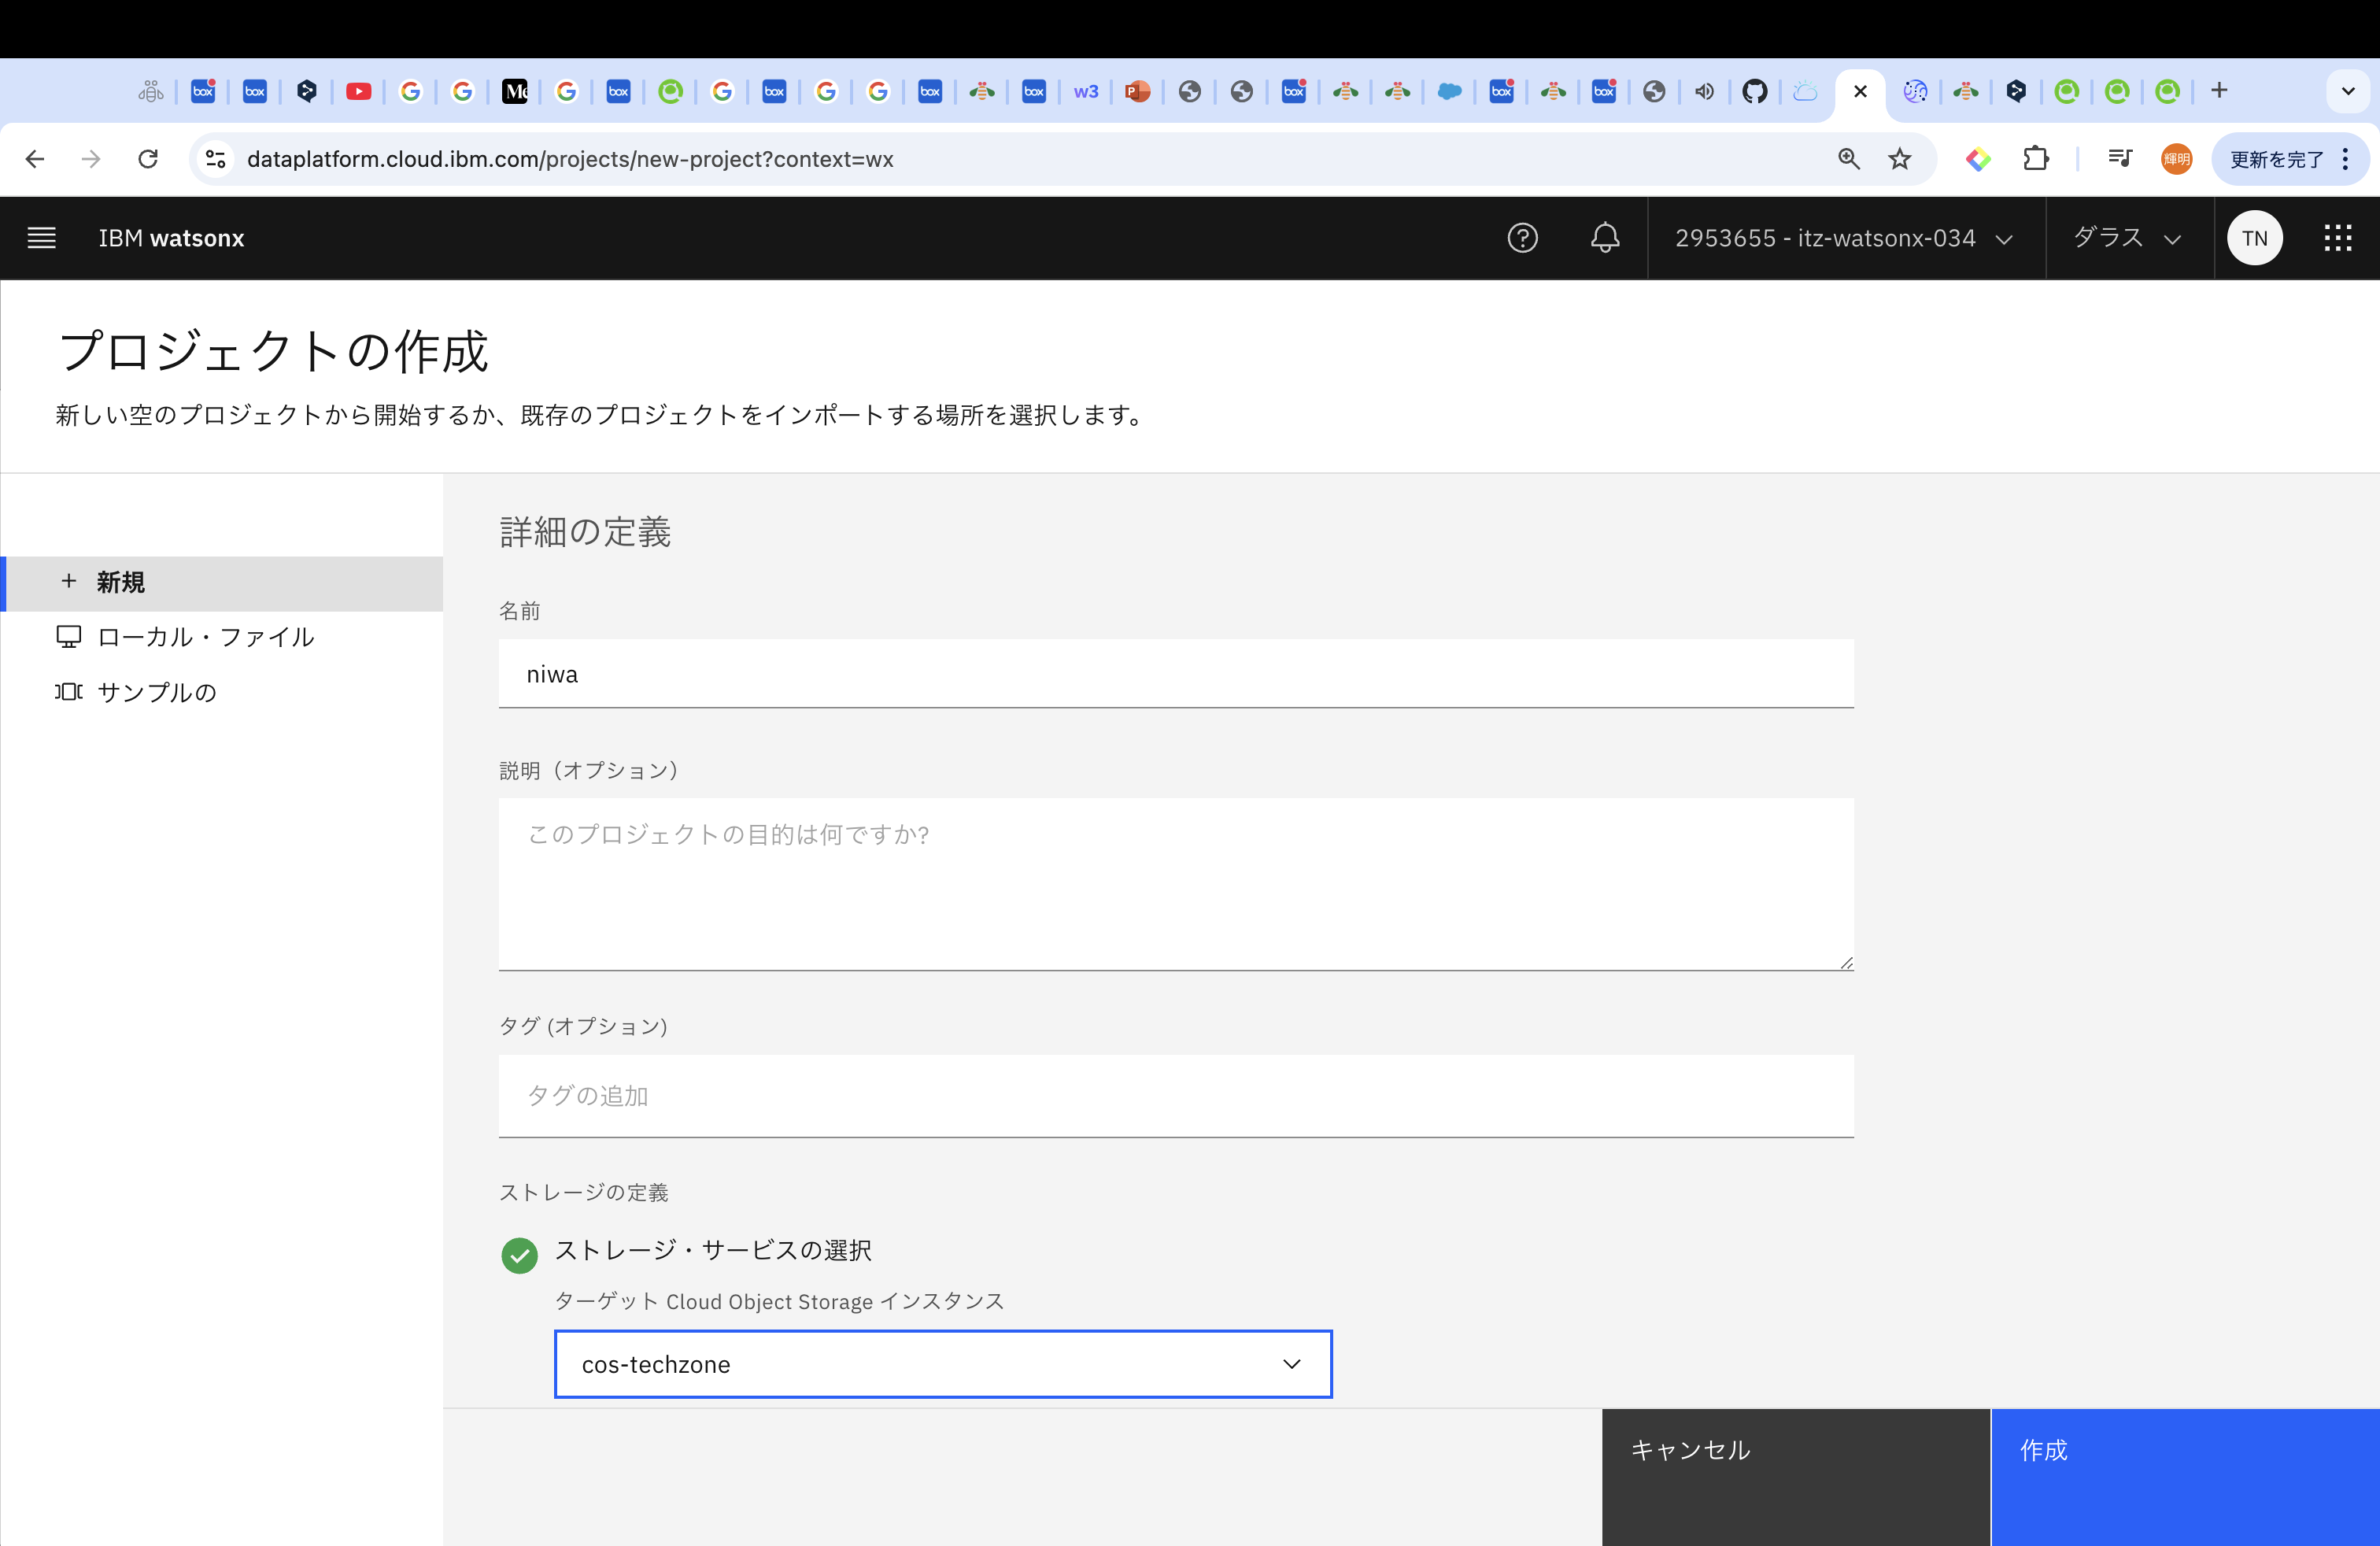Open the app switcher grid icon
Screen dimensions: 2380x1546
[x=2337, y=238]
